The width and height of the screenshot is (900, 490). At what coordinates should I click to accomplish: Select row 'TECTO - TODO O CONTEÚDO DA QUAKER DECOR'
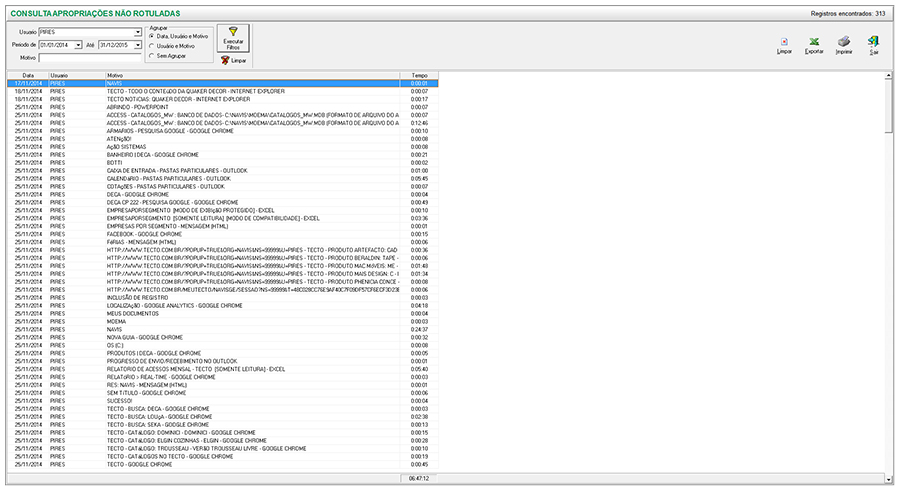pyautogui.click(x=223, y=91)
